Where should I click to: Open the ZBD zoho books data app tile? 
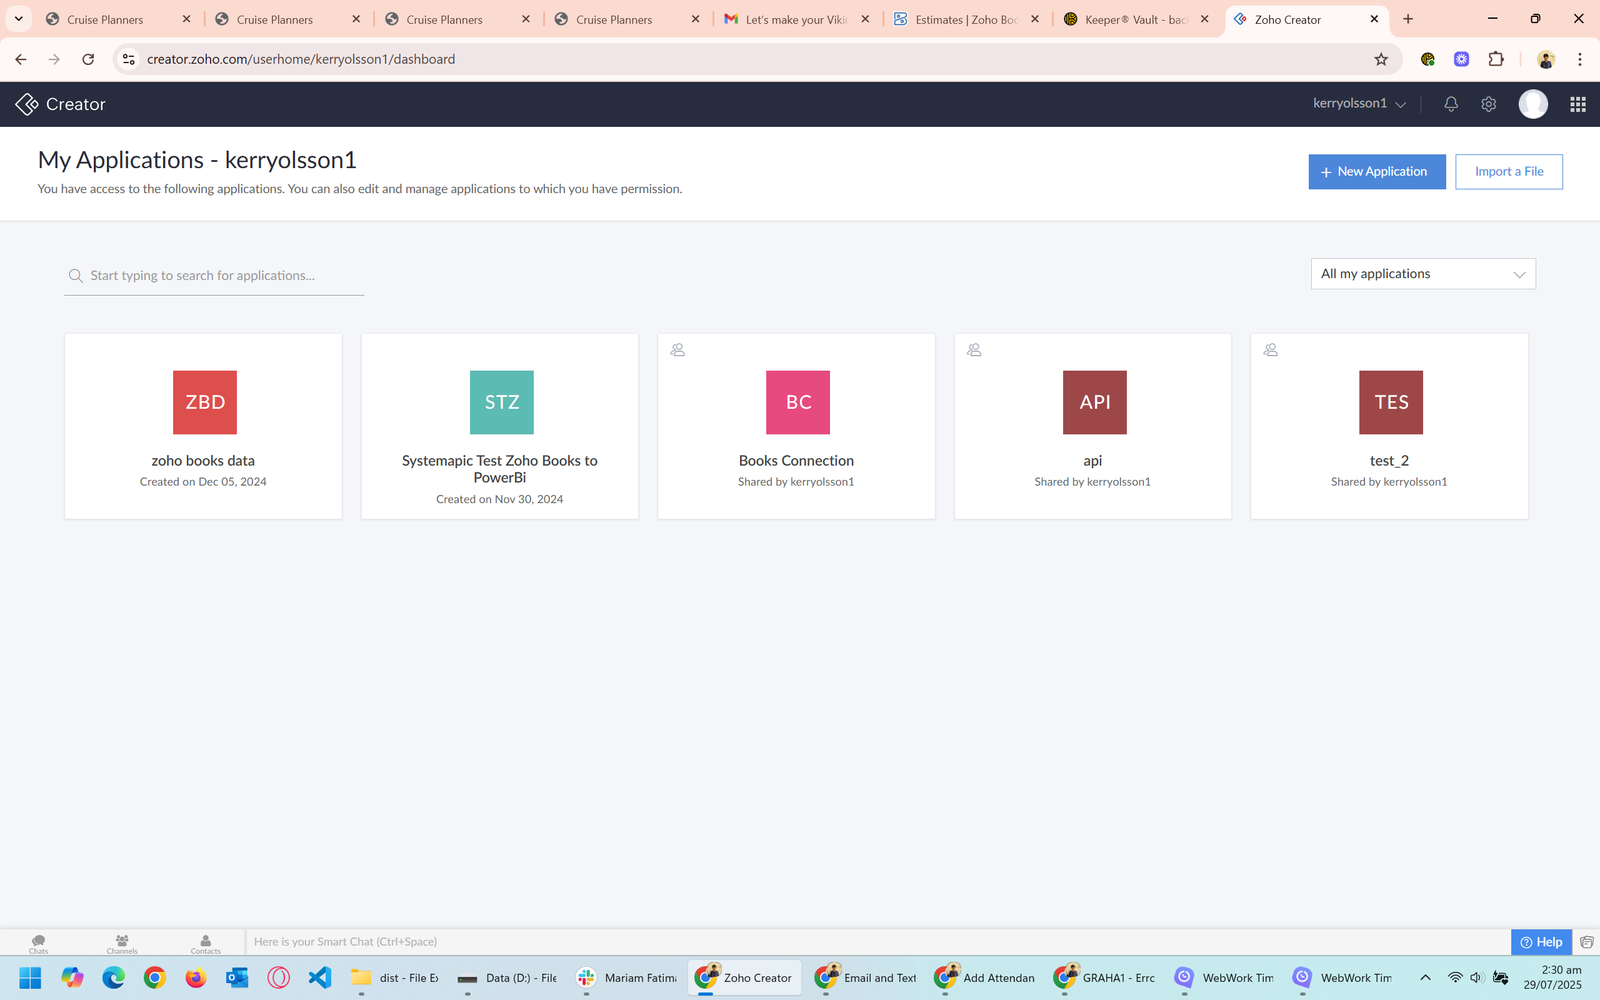tap(205, 402)
